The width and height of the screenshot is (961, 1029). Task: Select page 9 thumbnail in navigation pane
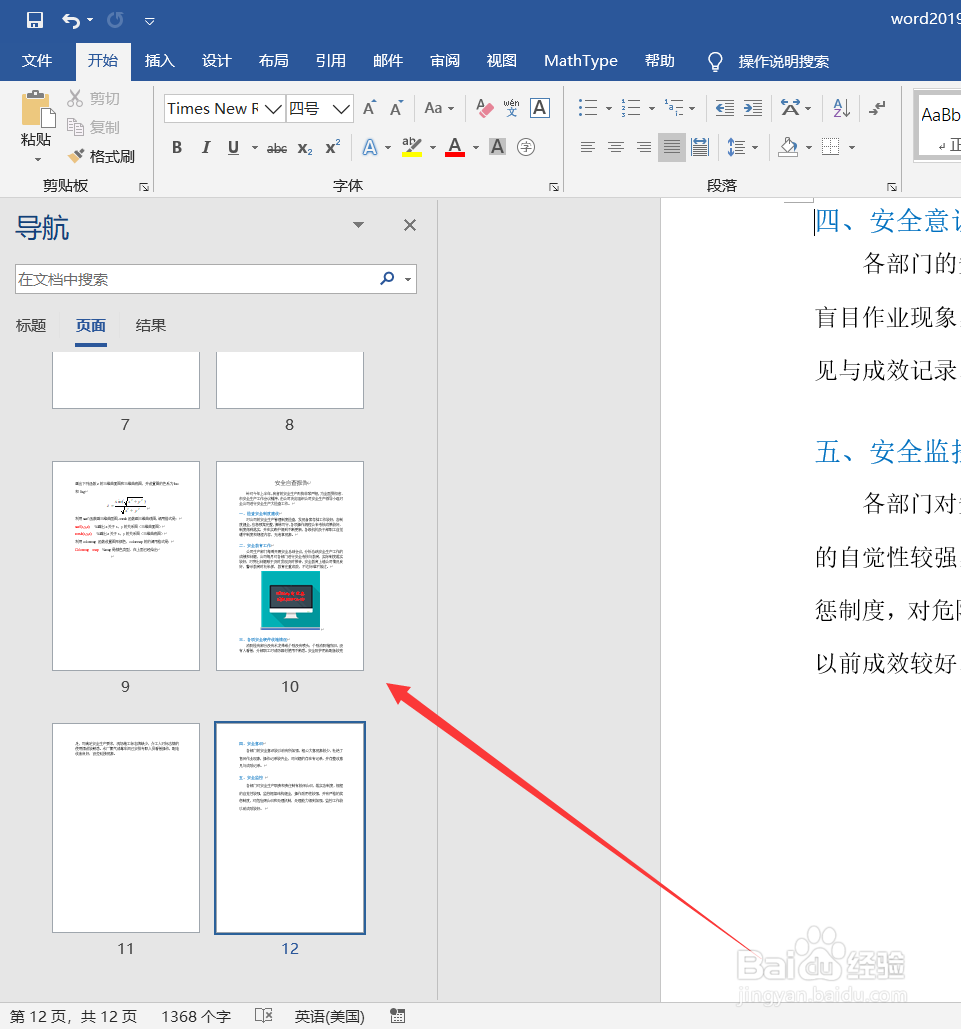click(125, 565)
